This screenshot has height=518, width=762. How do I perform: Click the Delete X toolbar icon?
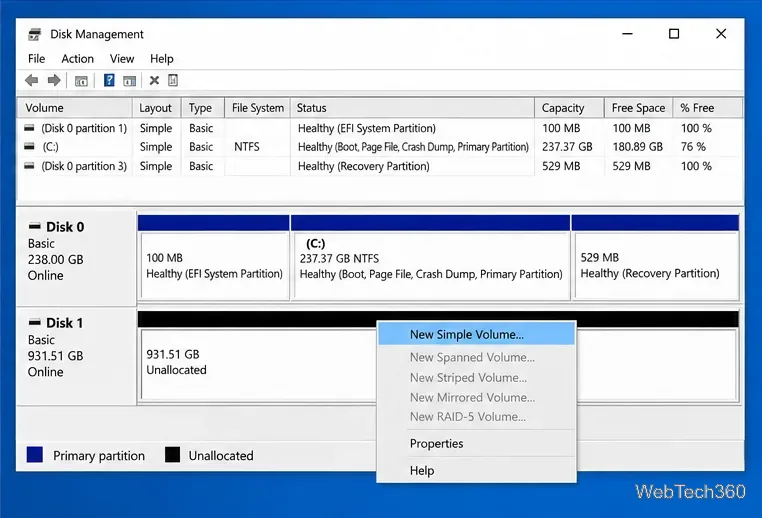click(x=154, y=80)
